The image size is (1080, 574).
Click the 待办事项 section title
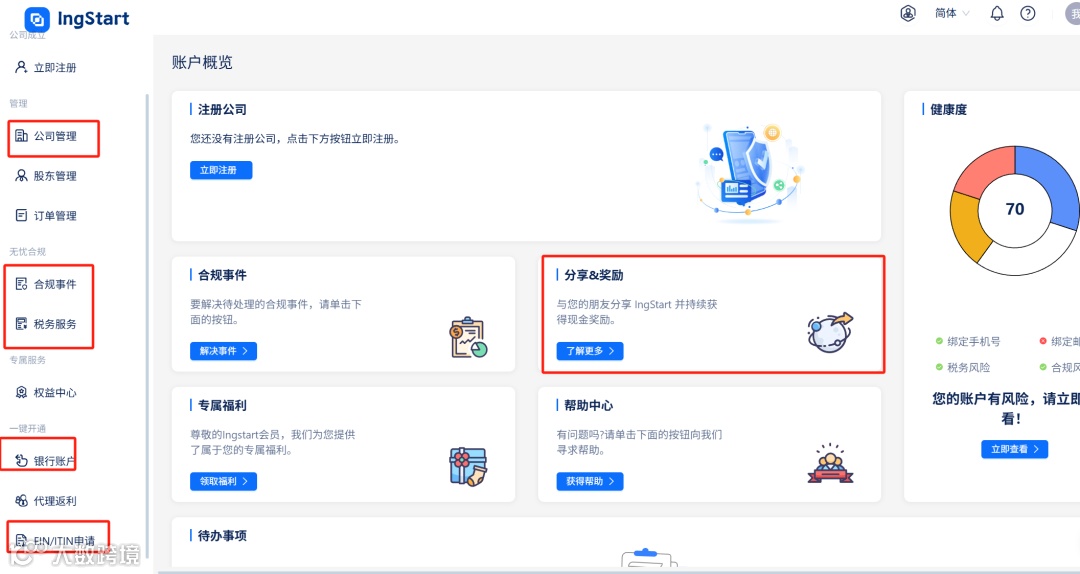click(222, 535)
